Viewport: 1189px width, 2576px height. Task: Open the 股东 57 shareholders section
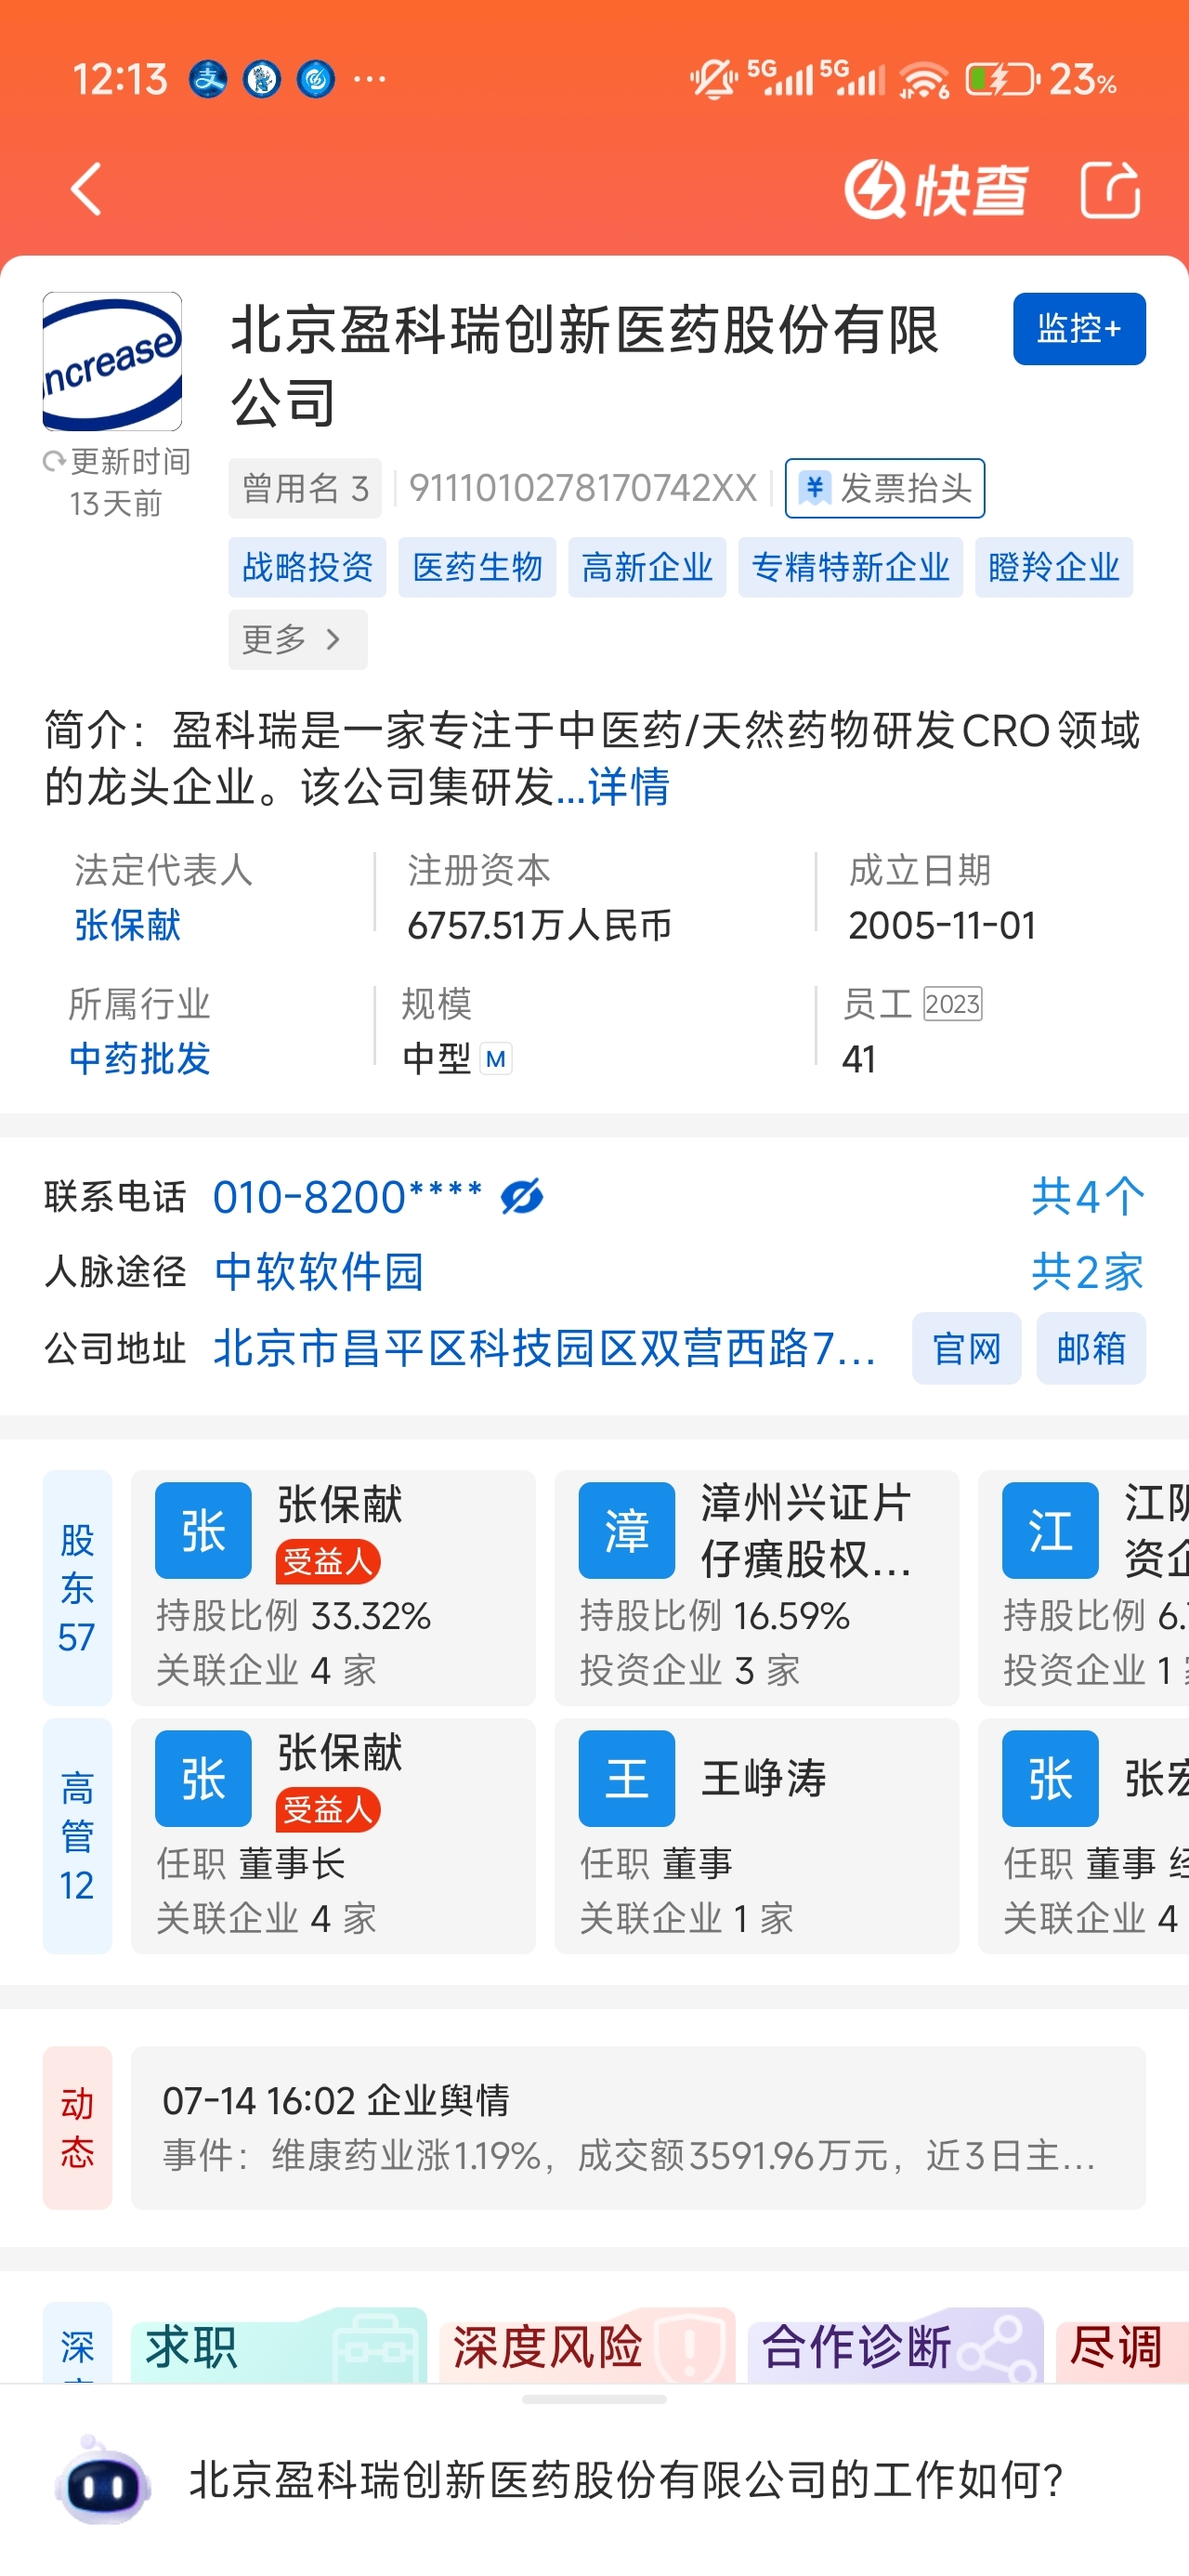point(77,1587)
